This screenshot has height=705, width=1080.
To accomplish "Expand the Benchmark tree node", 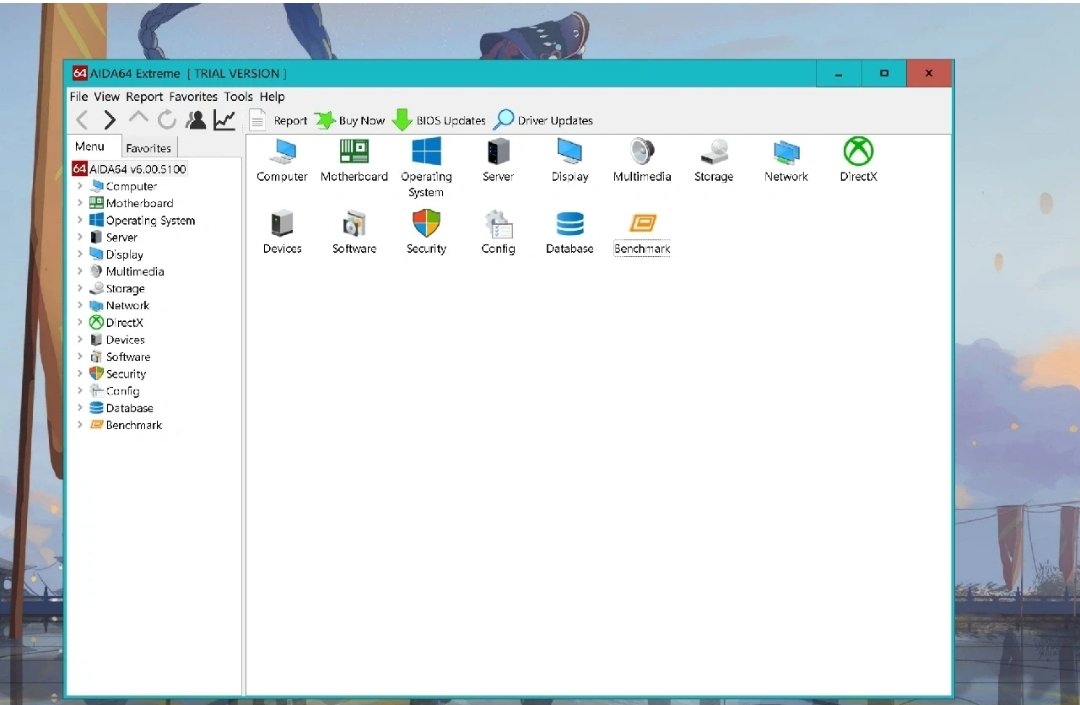I will [80, 425].
